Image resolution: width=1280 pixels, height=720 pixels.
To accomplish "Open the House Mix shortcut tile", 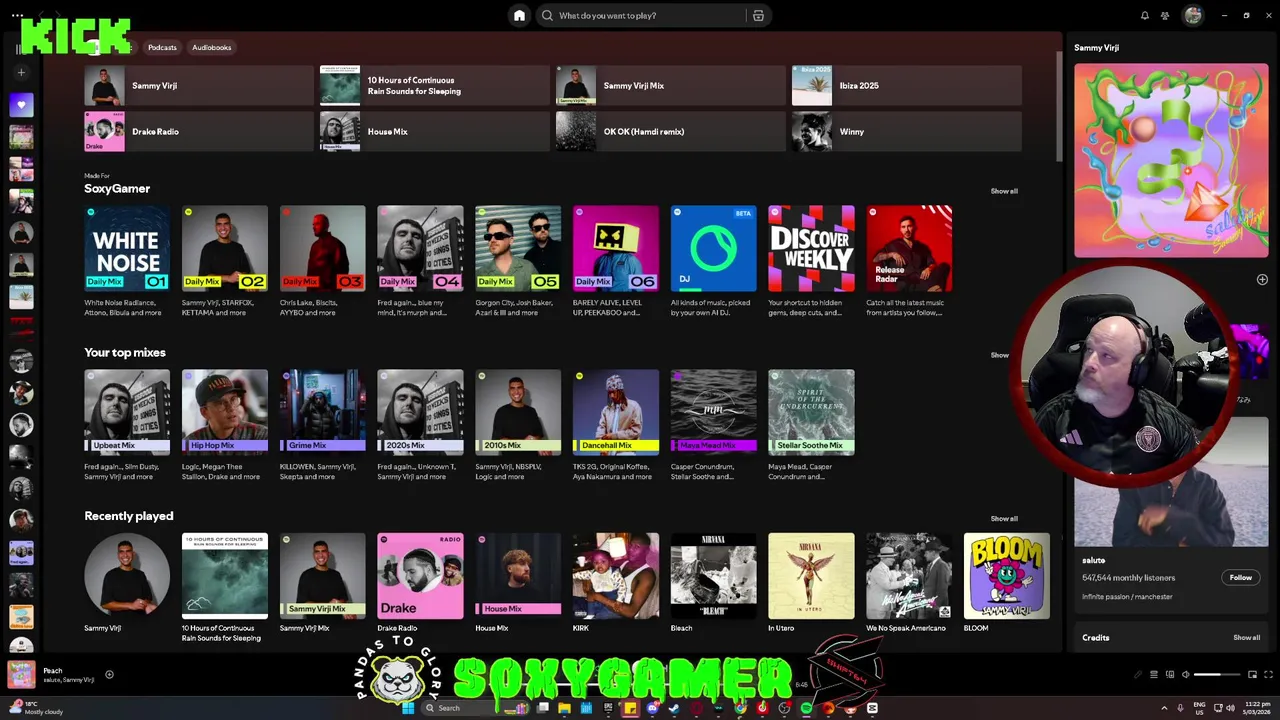I will point(434,131).
